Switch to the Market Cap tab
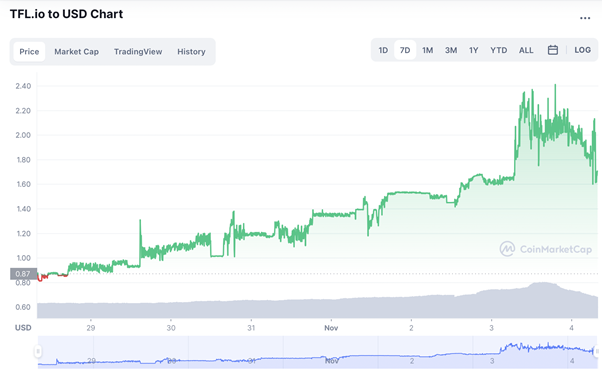602x371 pixels. tap(76, 51)
